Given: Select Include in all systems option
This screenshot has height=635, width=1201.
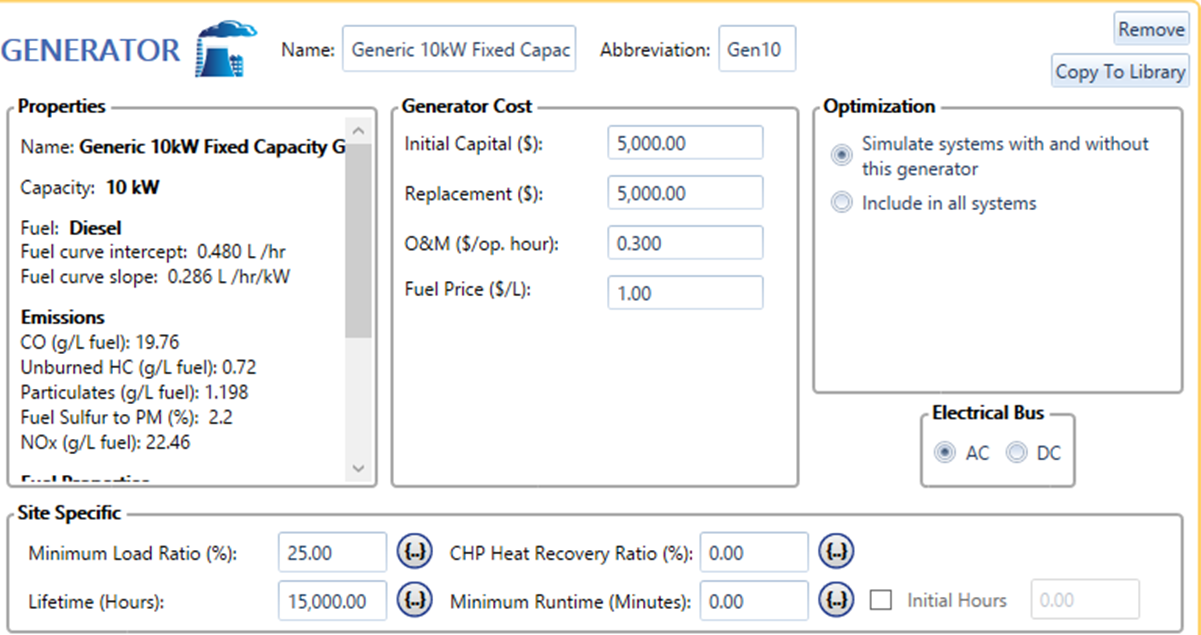Looking at the screenshot, I should (x=842, y=202).
